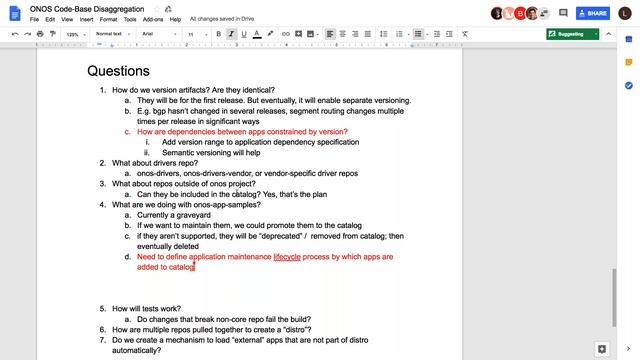Open the Normal text style dropdown
Screen dimensions: 640x360
(x=113, y=34)
